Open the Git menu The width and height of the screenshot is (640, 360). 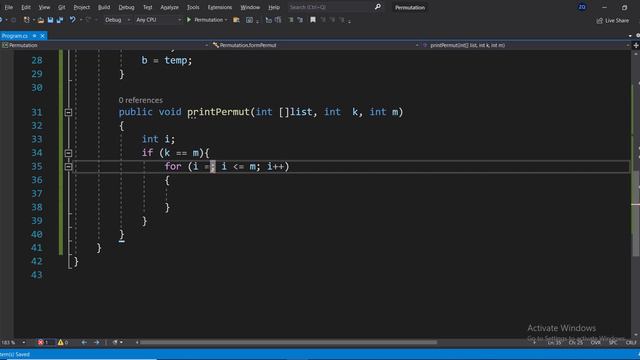(62, 7)
